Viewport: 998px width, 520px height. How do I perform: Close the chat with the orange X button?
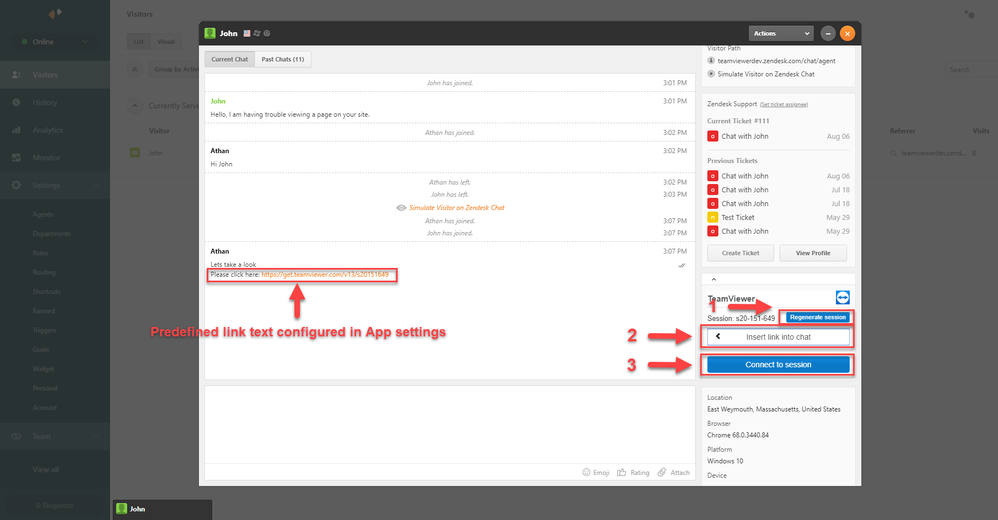847,33
